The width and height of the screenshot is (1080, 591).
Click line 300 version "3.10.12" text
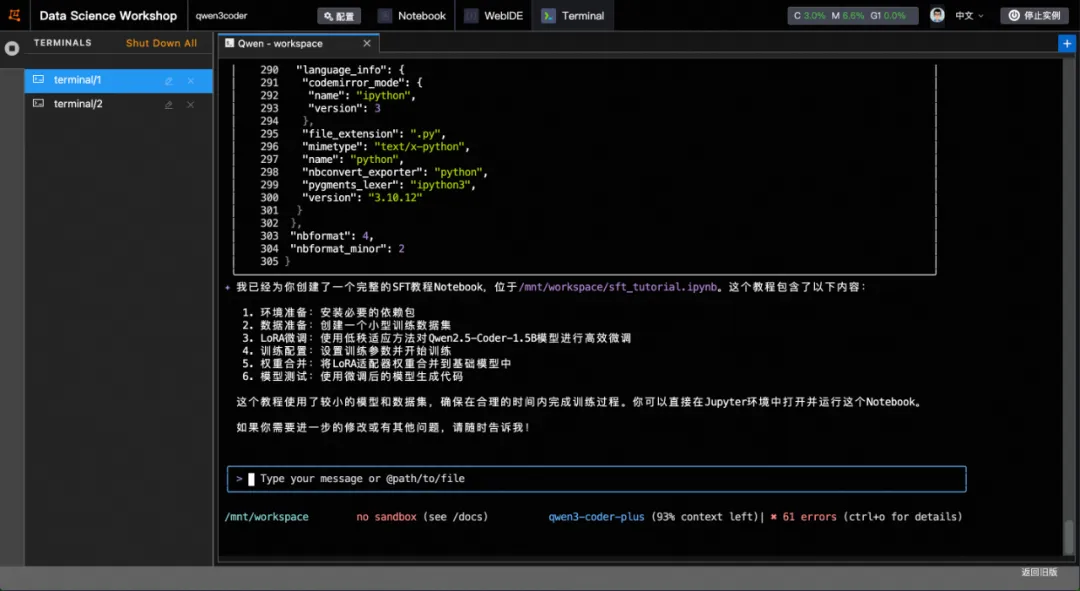(362, 198)
